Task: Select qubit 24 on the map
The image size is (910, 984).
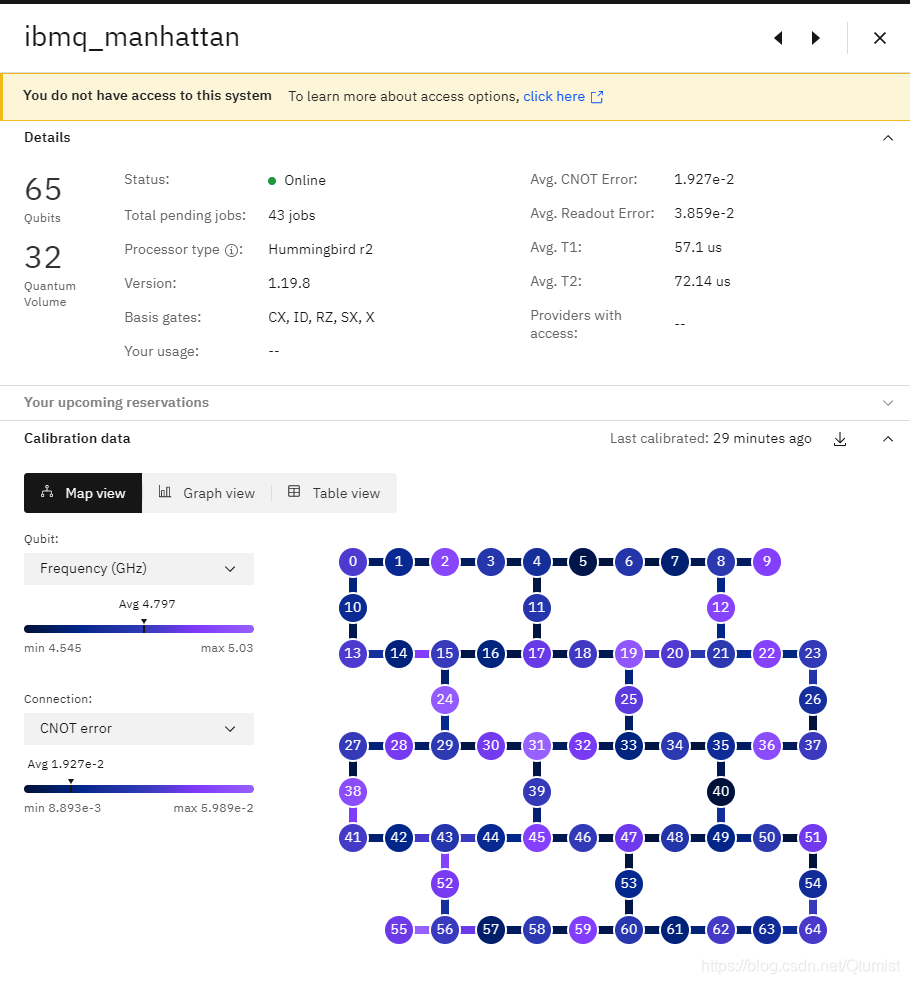Action: [445, 700]
